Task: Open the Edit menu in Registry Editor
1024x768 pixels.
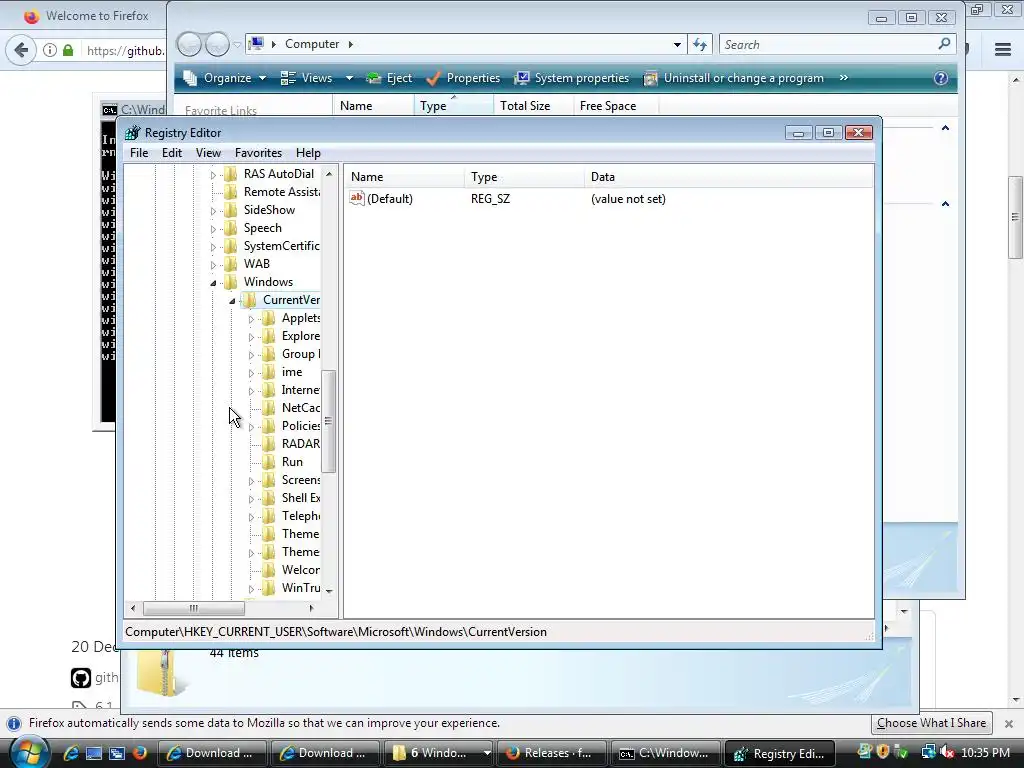Action: [172, 153]
